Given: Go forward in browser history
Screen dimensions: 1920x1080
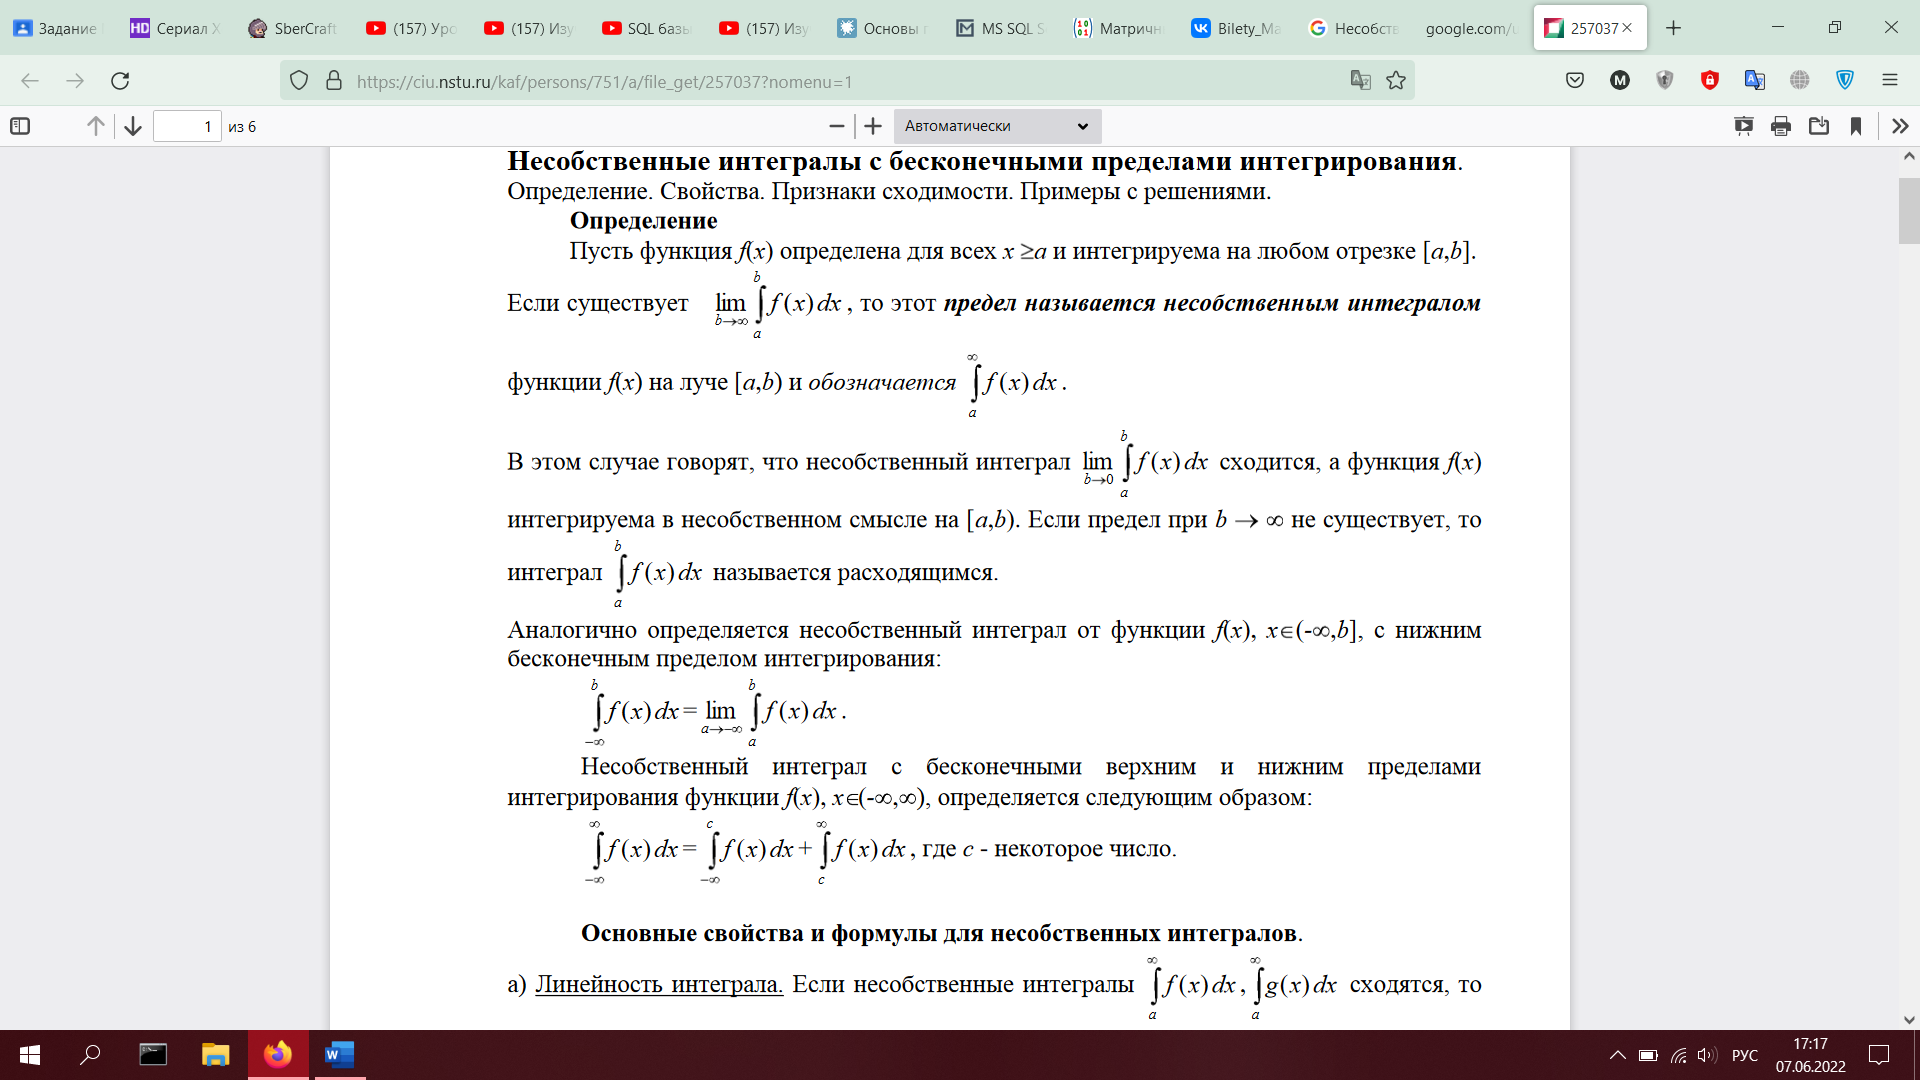Looking at the screenshot, I should (75, 81).
